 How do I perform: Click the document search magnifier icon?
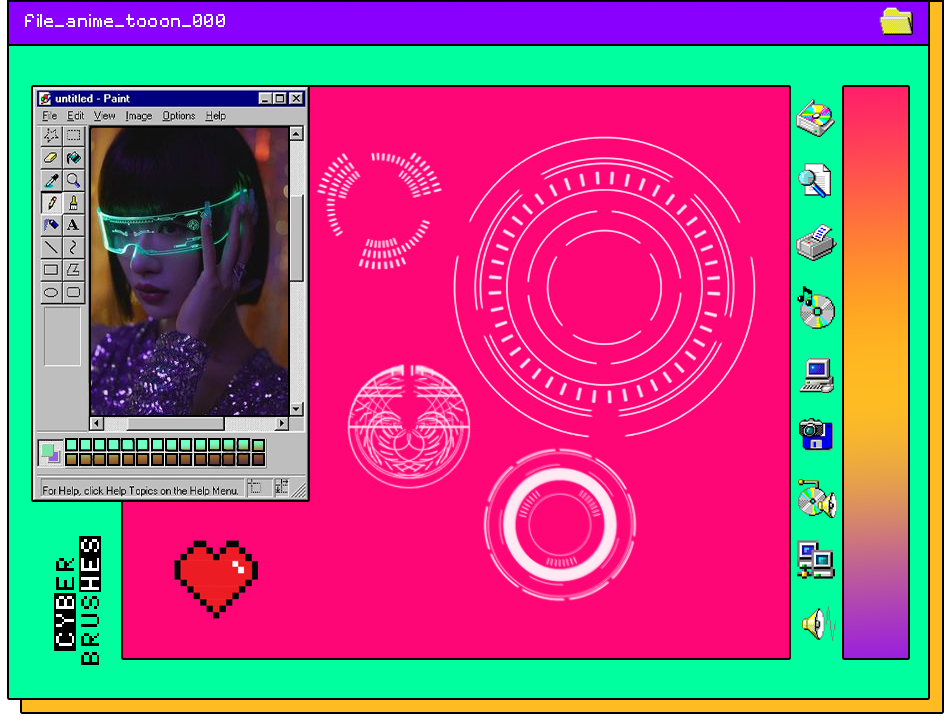[x=815, y=181]
